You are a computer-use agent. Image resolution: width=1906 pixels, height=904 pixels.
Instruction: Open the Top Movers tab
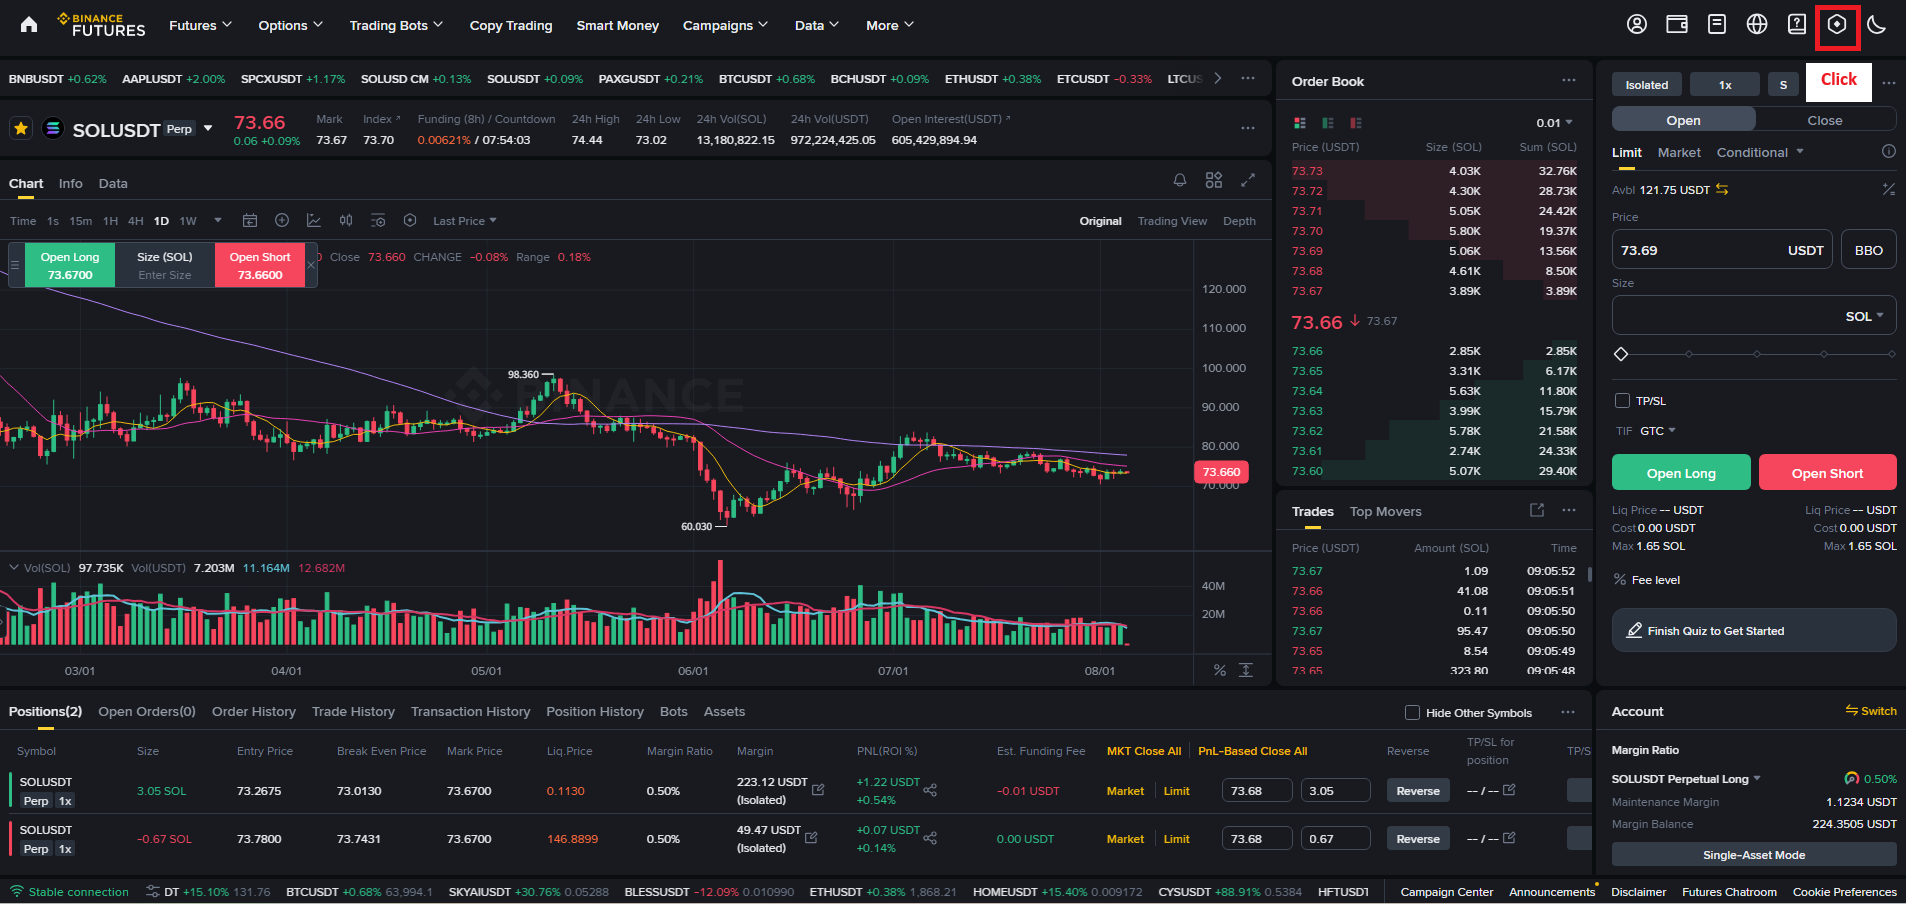1385,511
